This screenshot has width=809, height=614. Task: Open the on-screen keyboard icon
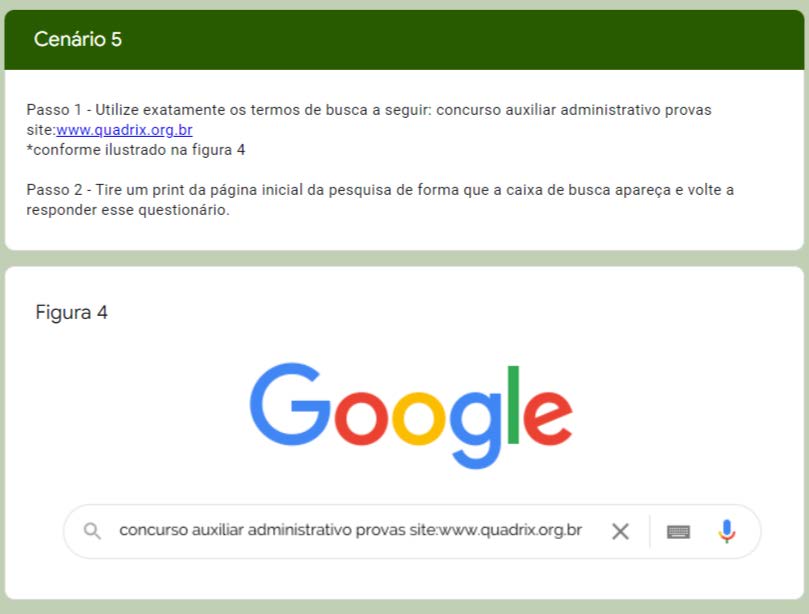click(x=678, y=531)
